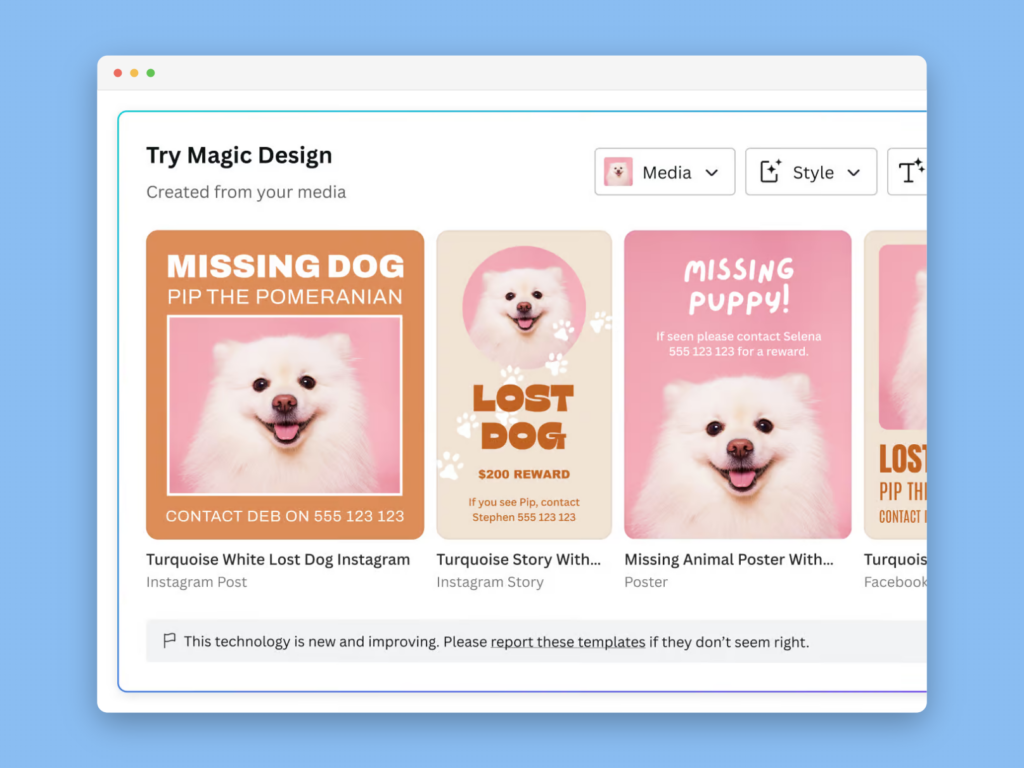Image resolution: width=1024 pixels, height=768 pixels.
Task: Click the flag icon in notice bar
Action: [x=169, y=641]
